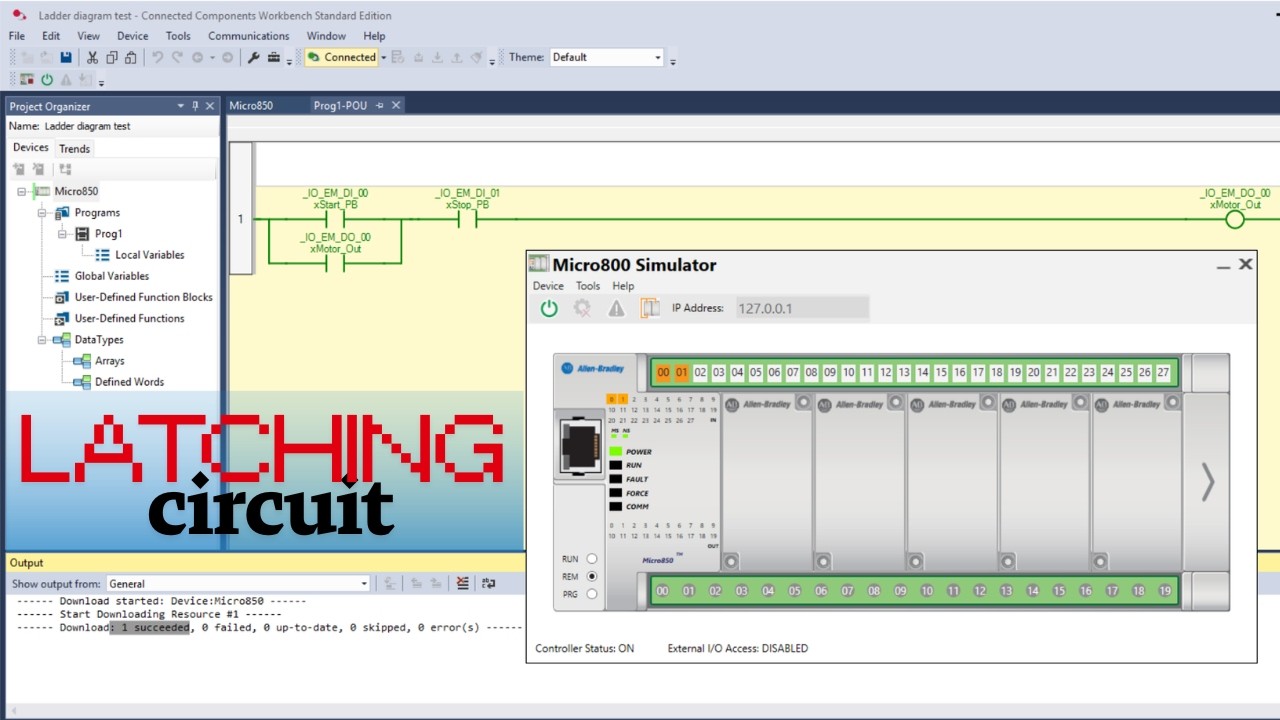Select the Devices tab in Project Organizer

31,148
